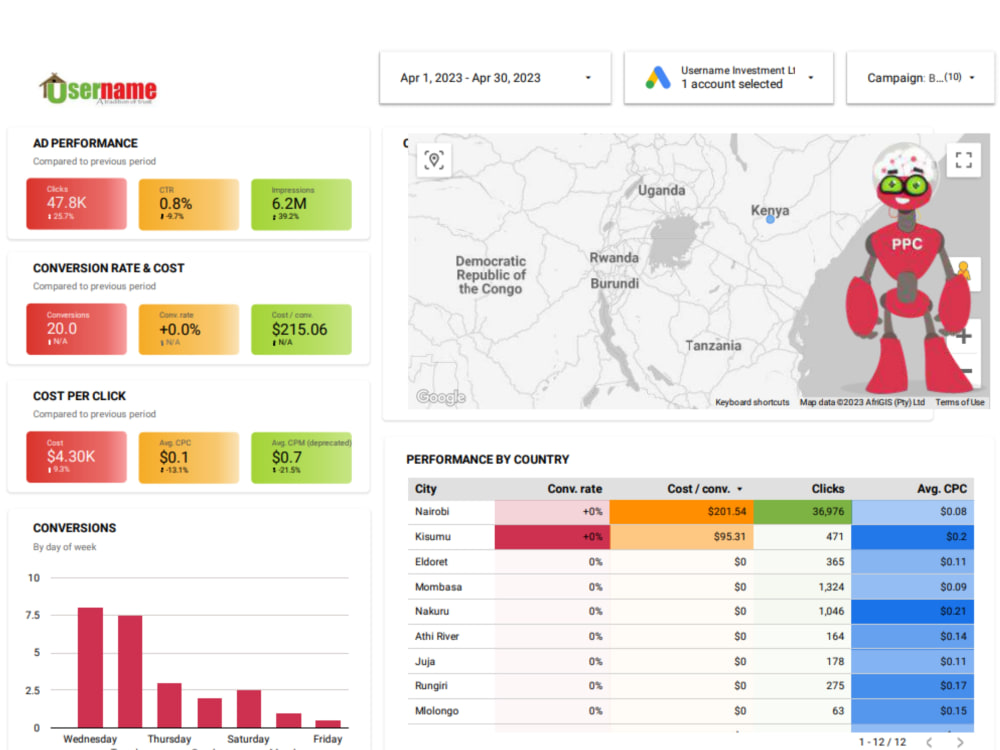The height and width of the screenshot is (750, 1000).
Task: Click the map locate-me pin icon
Action: (434, 160)
